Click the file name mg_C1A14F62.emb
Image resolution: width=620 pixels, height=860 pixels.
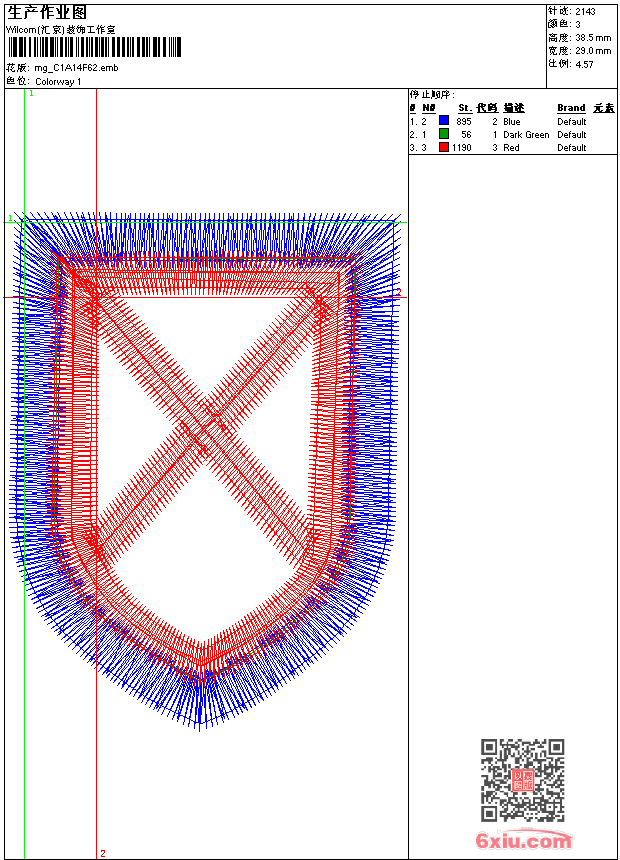pyautogui.click(x=76, y=68)
